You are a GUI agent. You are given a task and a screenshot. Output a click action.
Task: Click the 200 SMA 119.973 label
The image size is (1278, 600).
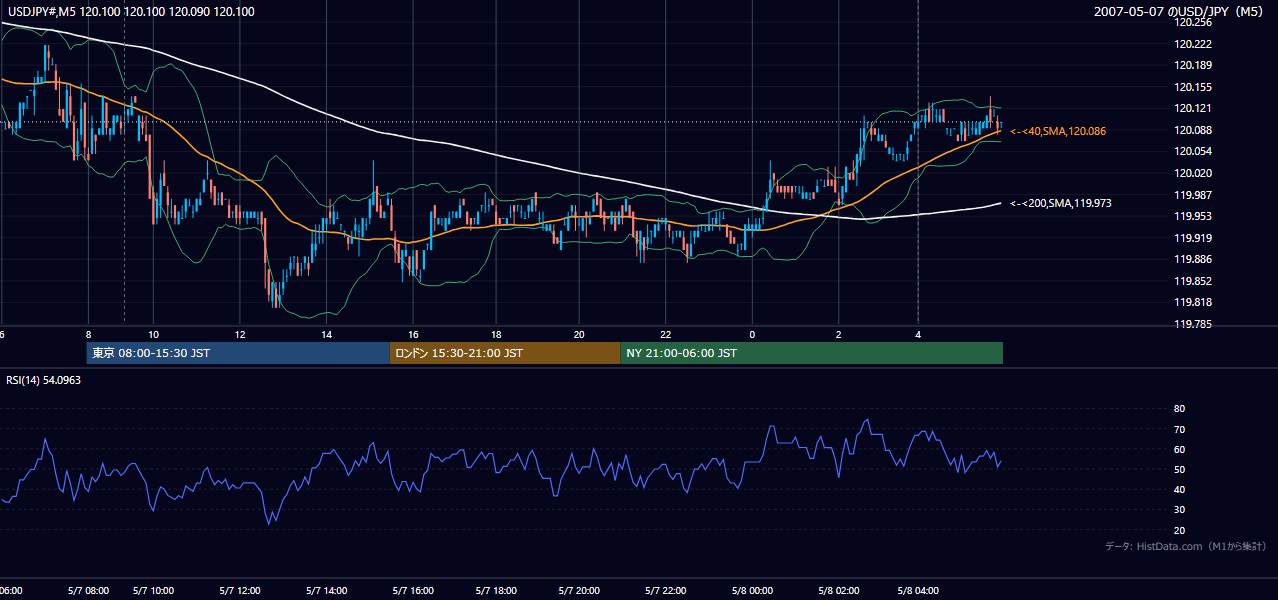point(1061,203)
